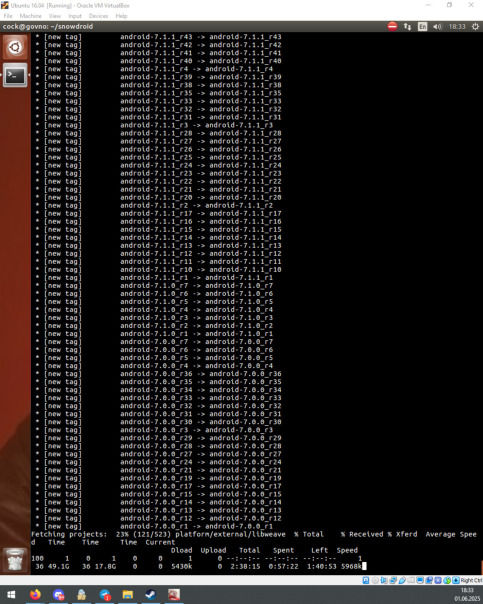Viewport: 483px width, 604px height.
Task: Open Steam from the Windows taskbar
Action: coord(151,594)
